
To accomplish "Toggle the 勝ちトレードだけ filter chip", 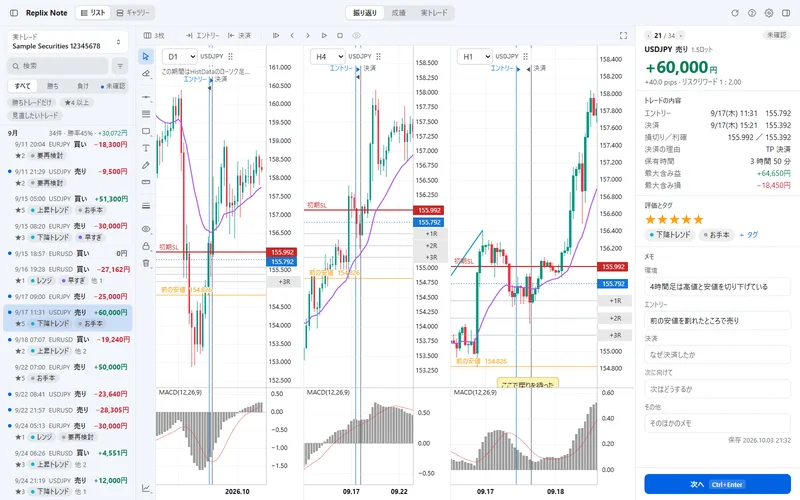I will click(32, 103).
